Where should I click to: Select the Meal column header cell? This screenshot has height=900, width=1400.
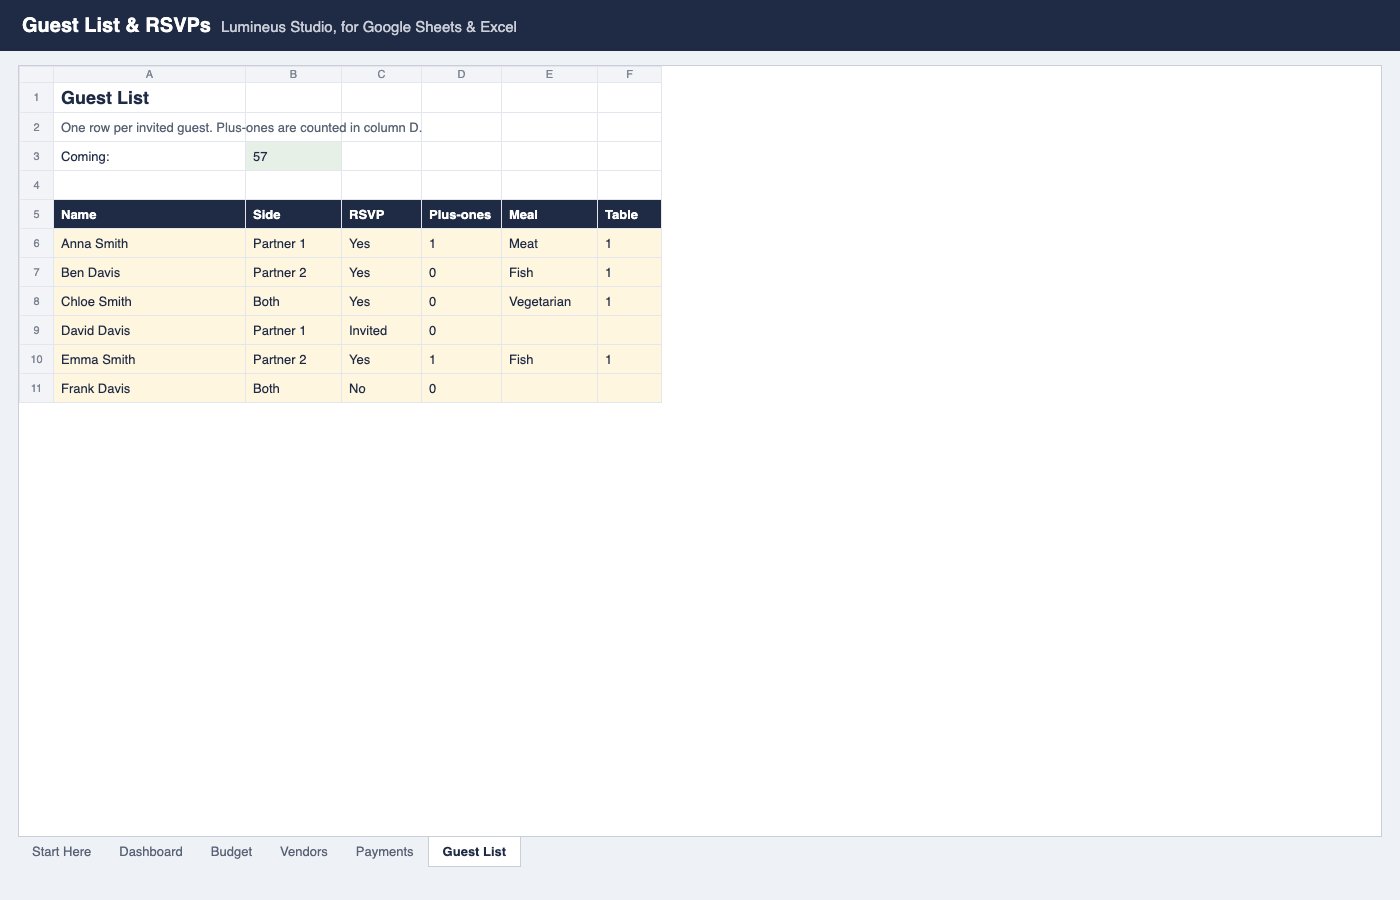[x=549, y=214]
